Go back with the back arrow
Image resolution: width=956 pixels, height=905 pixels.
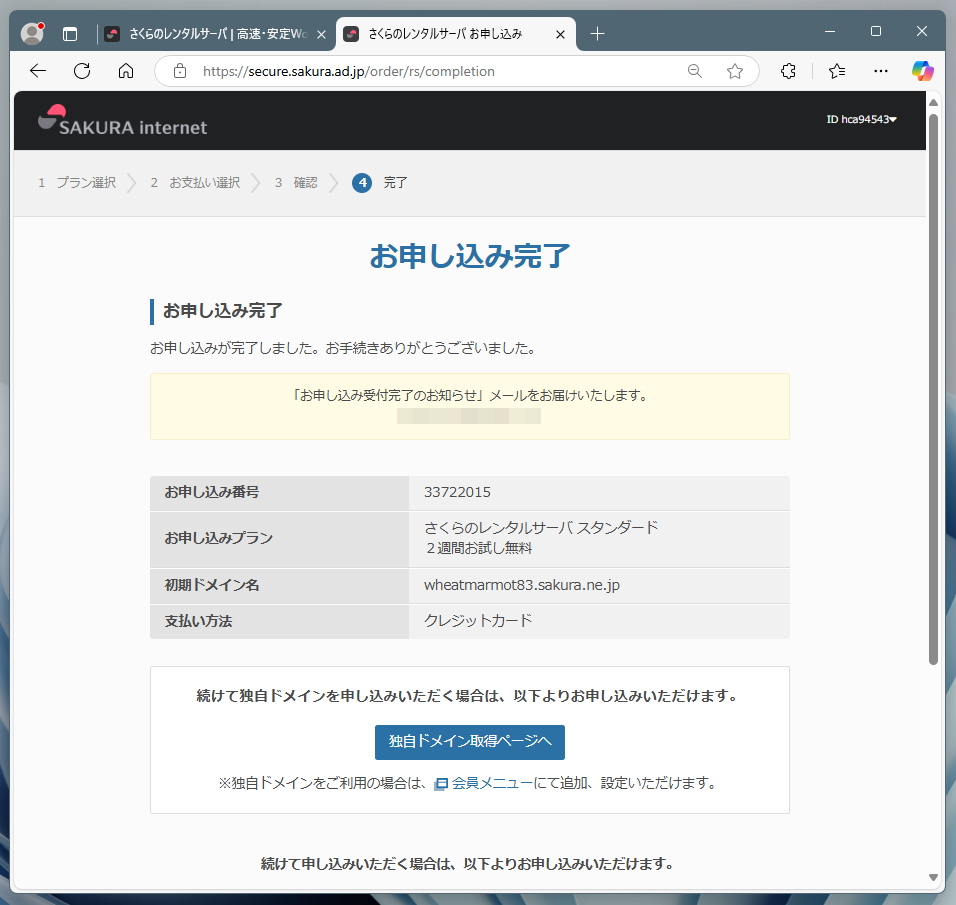(38, 71)
